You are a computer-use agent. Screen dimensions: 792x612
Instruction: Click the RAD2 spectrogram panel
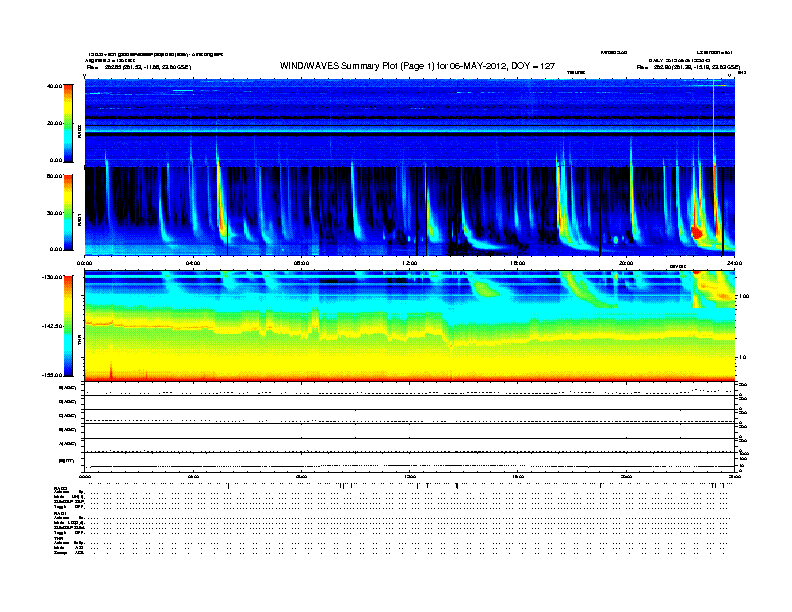point(410,123)
